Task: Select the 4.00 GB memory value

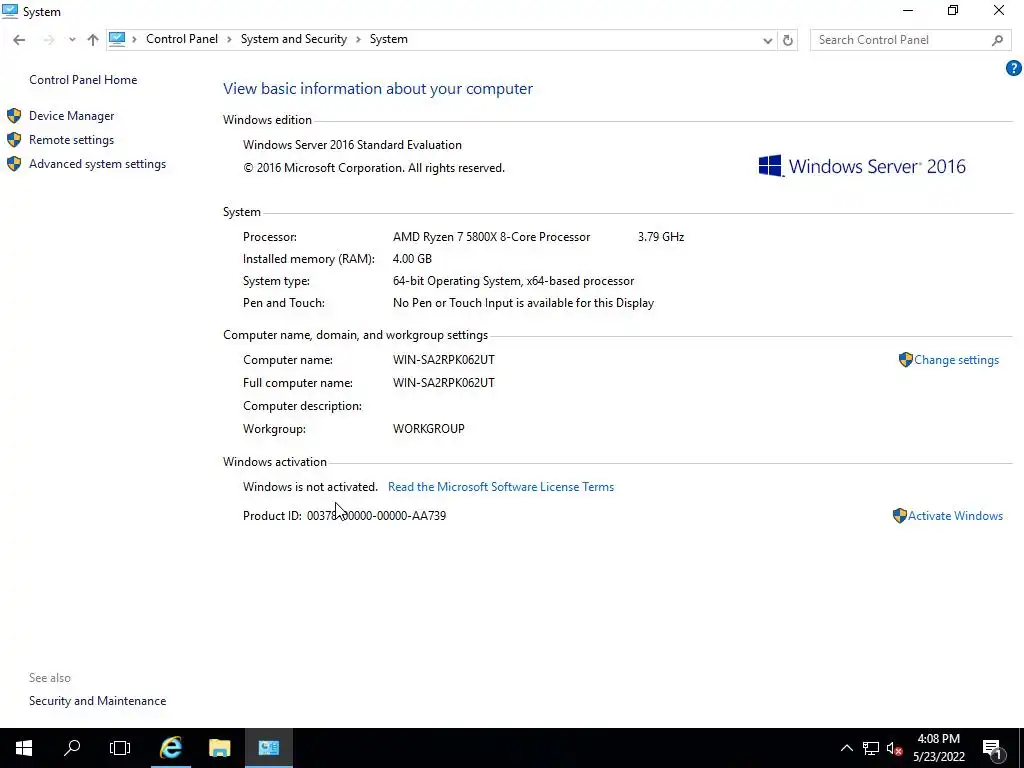Action: 412,259
